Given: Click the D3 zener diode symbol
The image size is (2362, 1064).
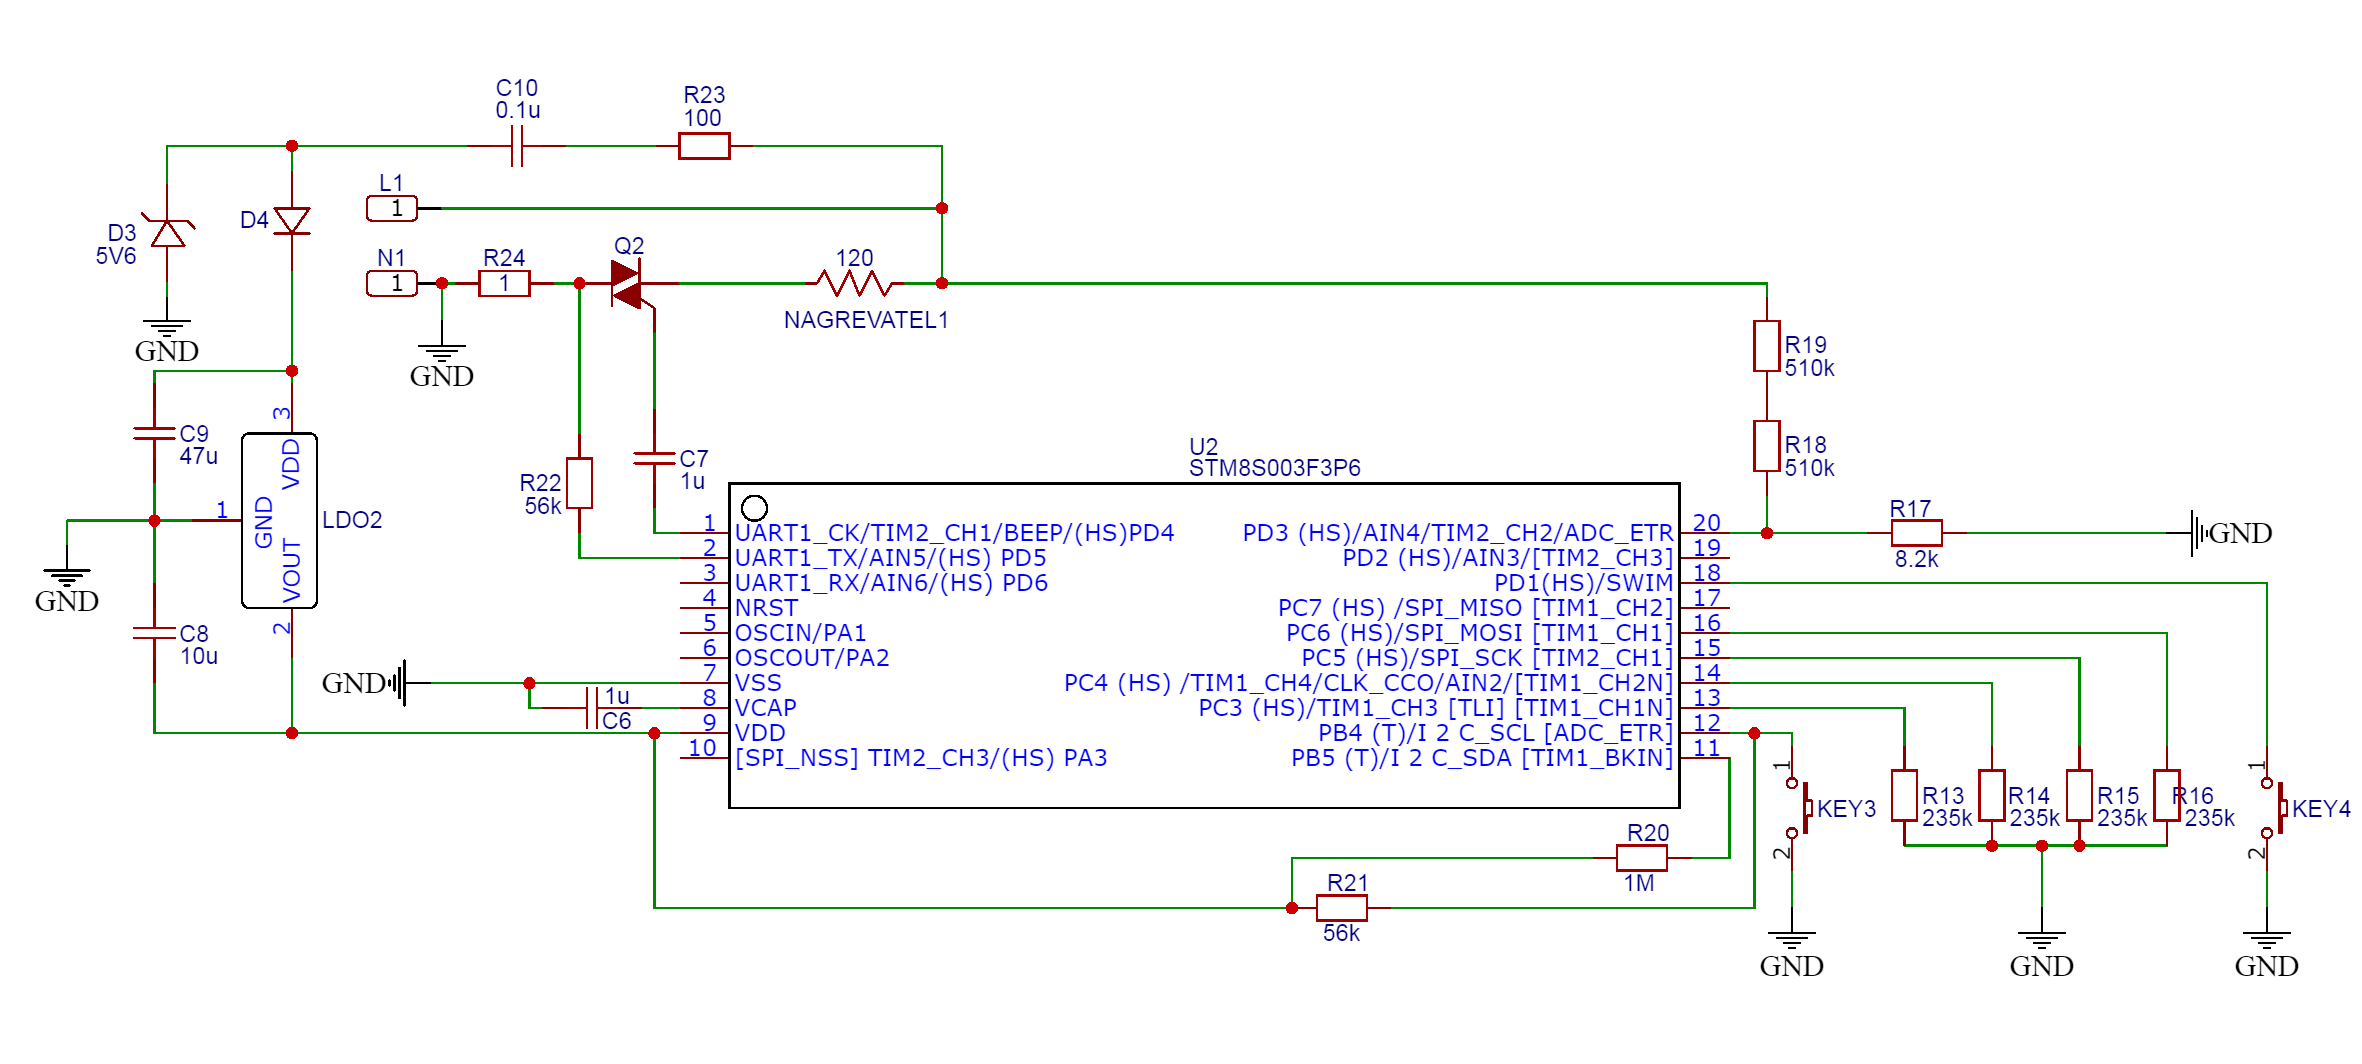Looking at the screenshot, I should tap(167, 233).
